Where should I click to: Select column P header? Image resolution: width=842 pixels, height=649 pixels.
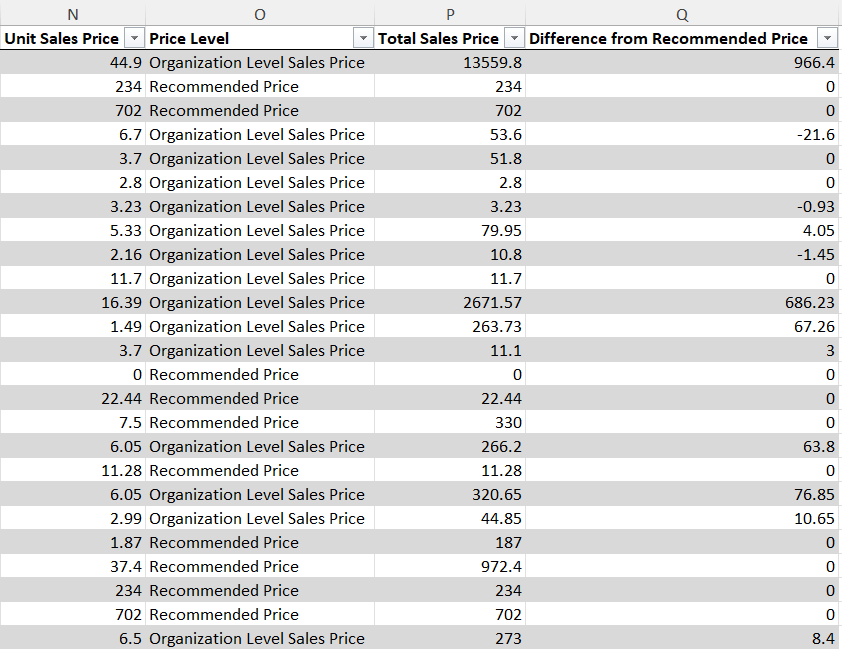450,14
